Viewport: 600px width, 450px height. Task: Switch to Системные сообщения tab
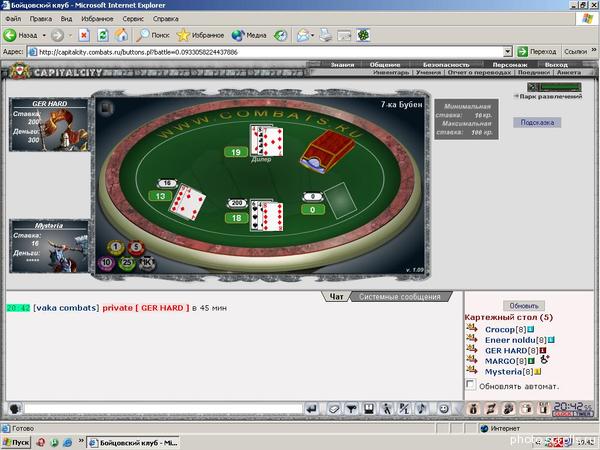click(399, 297)
